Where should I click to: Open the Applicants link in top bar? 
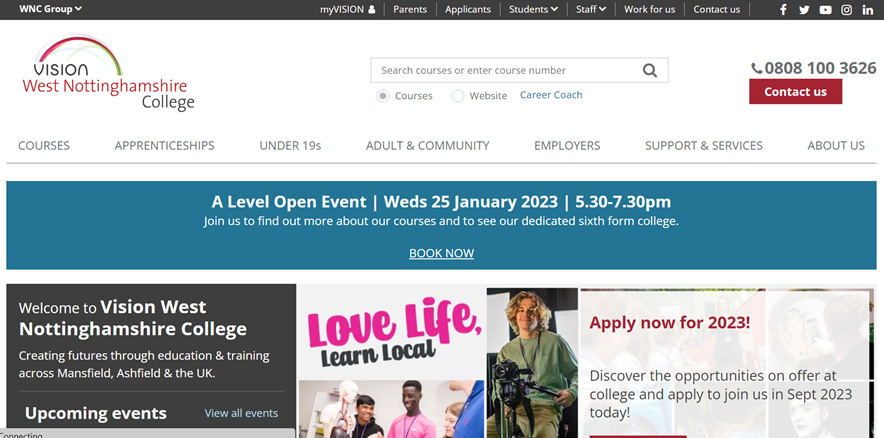tap(468, 9)
